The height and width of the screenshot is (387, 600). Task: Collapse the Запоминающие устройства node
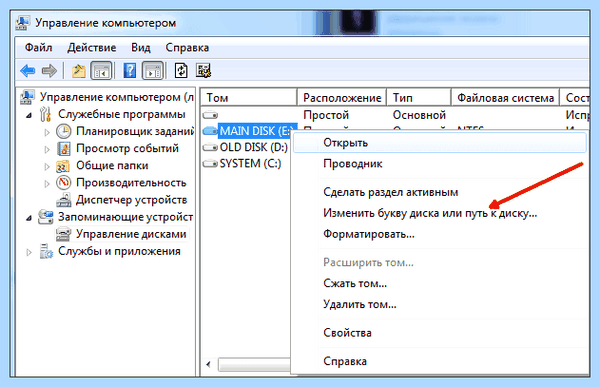[29, 218]
